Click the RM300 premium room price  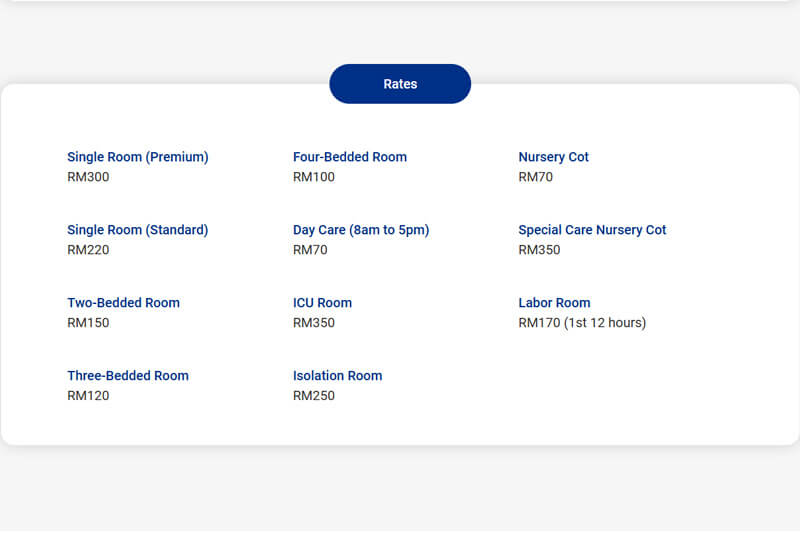(88, 177)
